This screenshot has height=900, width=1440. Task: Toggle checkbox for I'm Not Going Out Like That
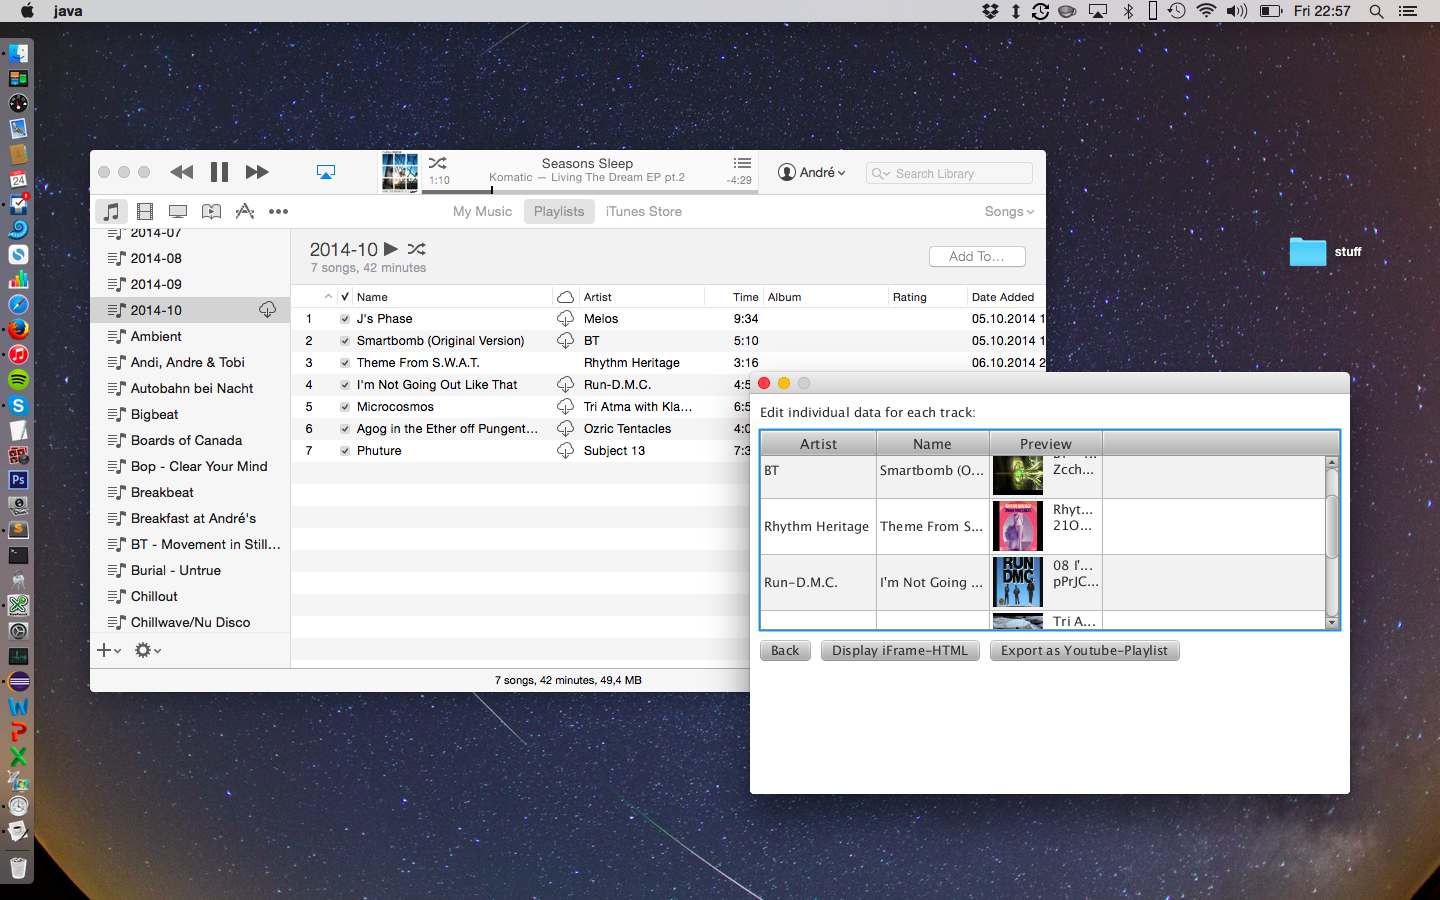[x=345, y=385]
